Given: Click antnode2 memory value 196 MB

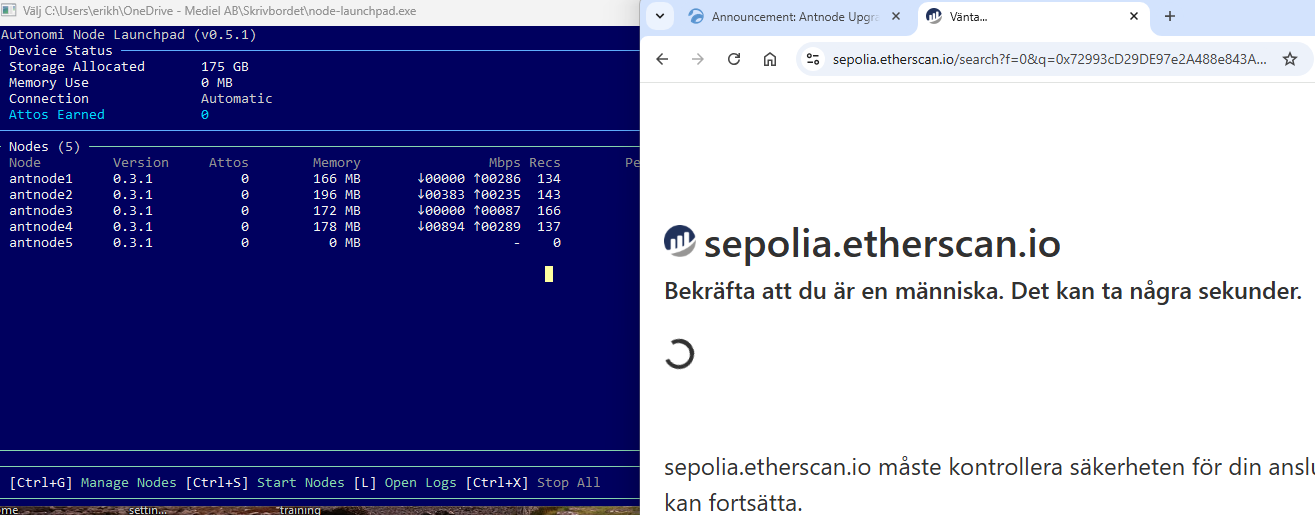Looking at the screenshot, I should click(337, 194).
